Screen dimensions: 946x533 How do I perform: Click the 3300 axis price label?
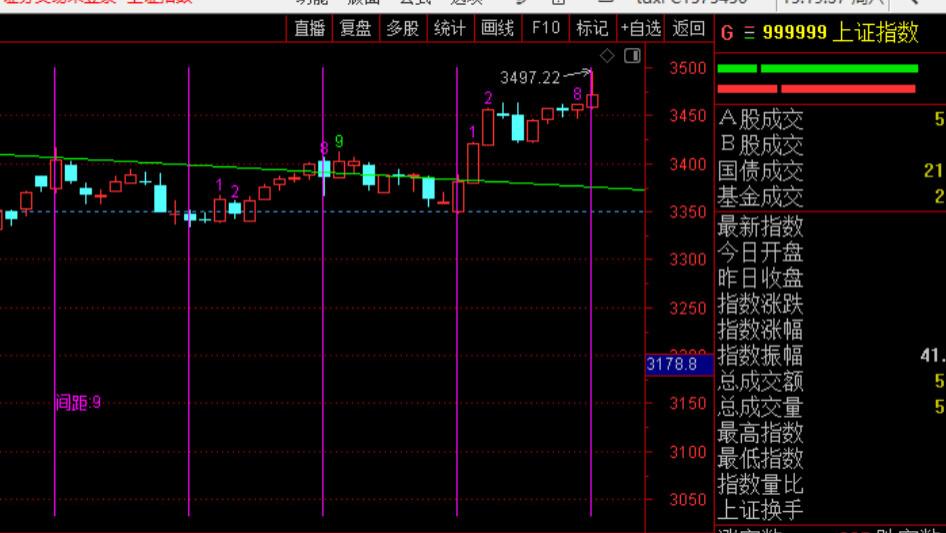pos(688,260)
